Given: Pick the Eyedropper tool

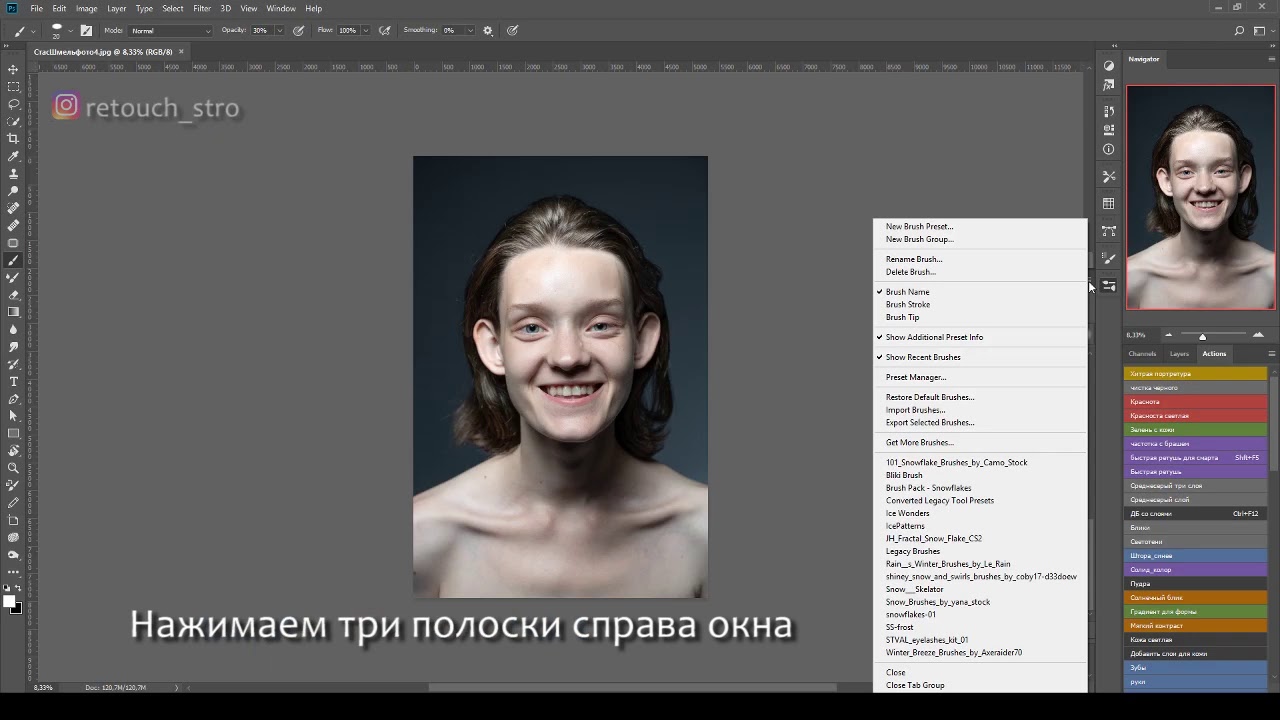Looking at the screenshot, I should [13, 156].
